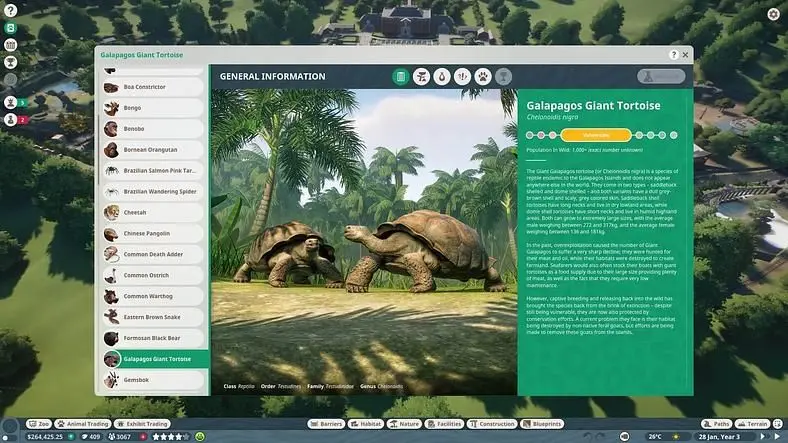
Task: Open the top-left help question icon
Action: [x=10, y=10]
